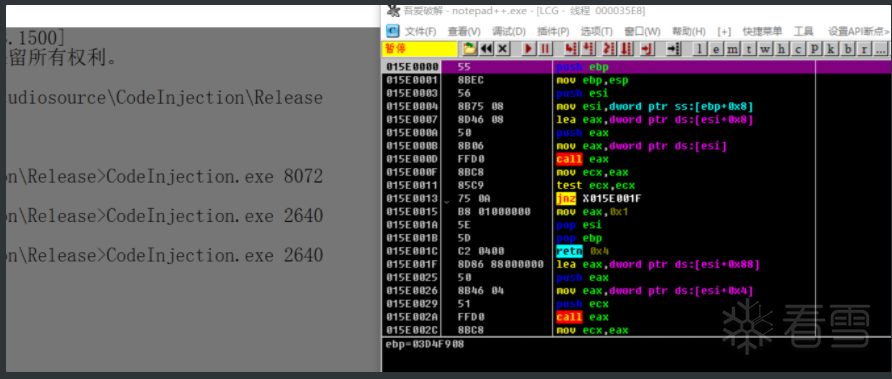Open the 插件(P) menu
This screenshot has height=379, width=892.
(x=553, y=31)
